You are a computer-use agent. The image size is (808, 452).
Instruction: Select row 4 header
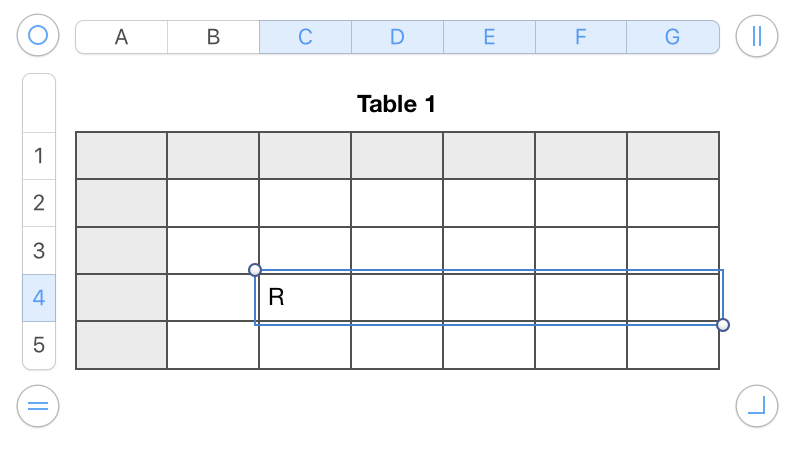39,297
